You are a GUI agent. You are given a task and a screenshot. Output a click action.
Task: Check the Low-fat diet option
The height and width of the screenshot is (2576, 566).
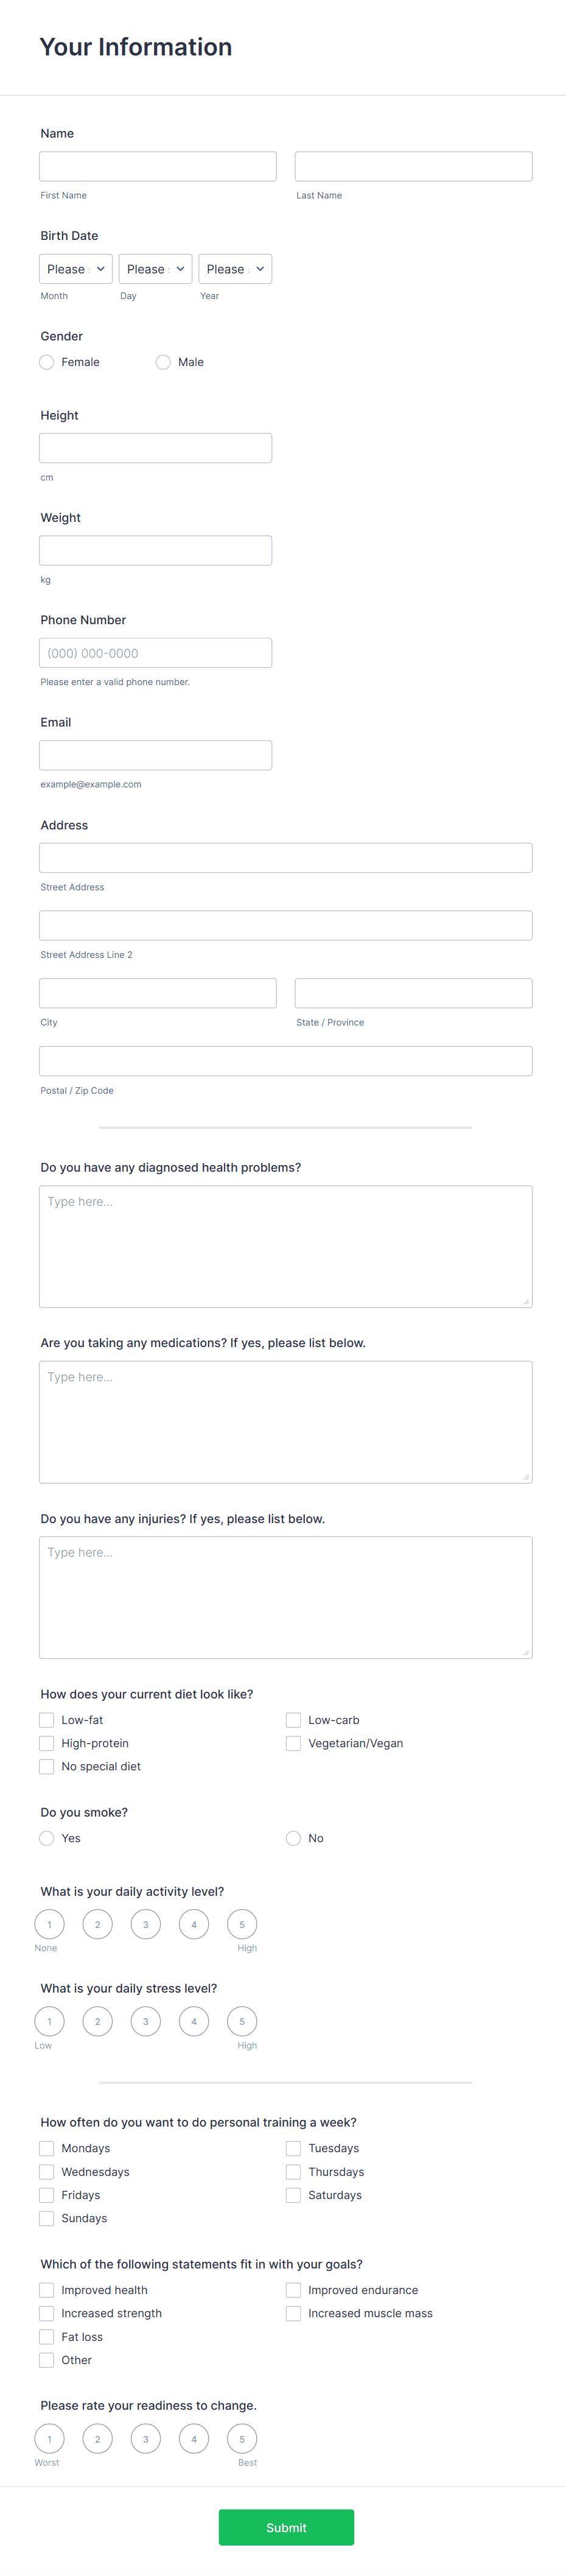(46, 1719)
